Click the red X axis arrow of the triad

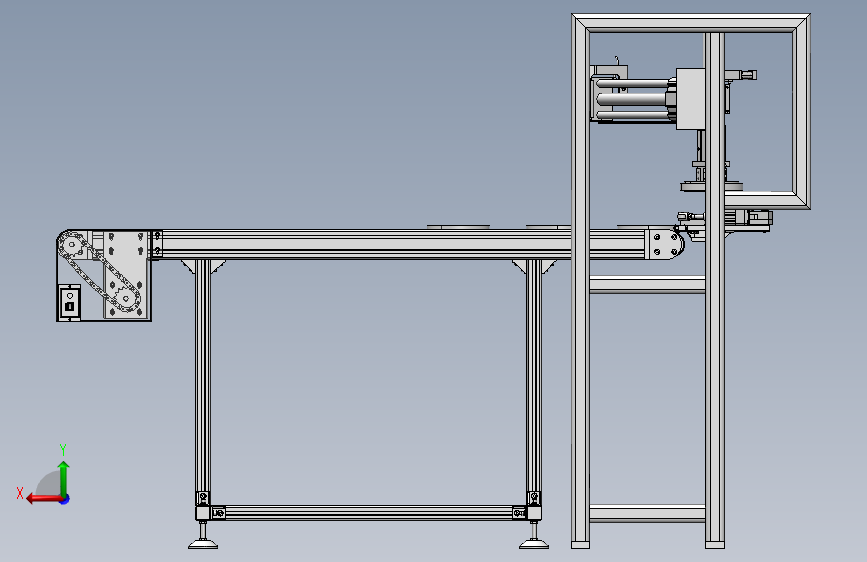point(44,498)
